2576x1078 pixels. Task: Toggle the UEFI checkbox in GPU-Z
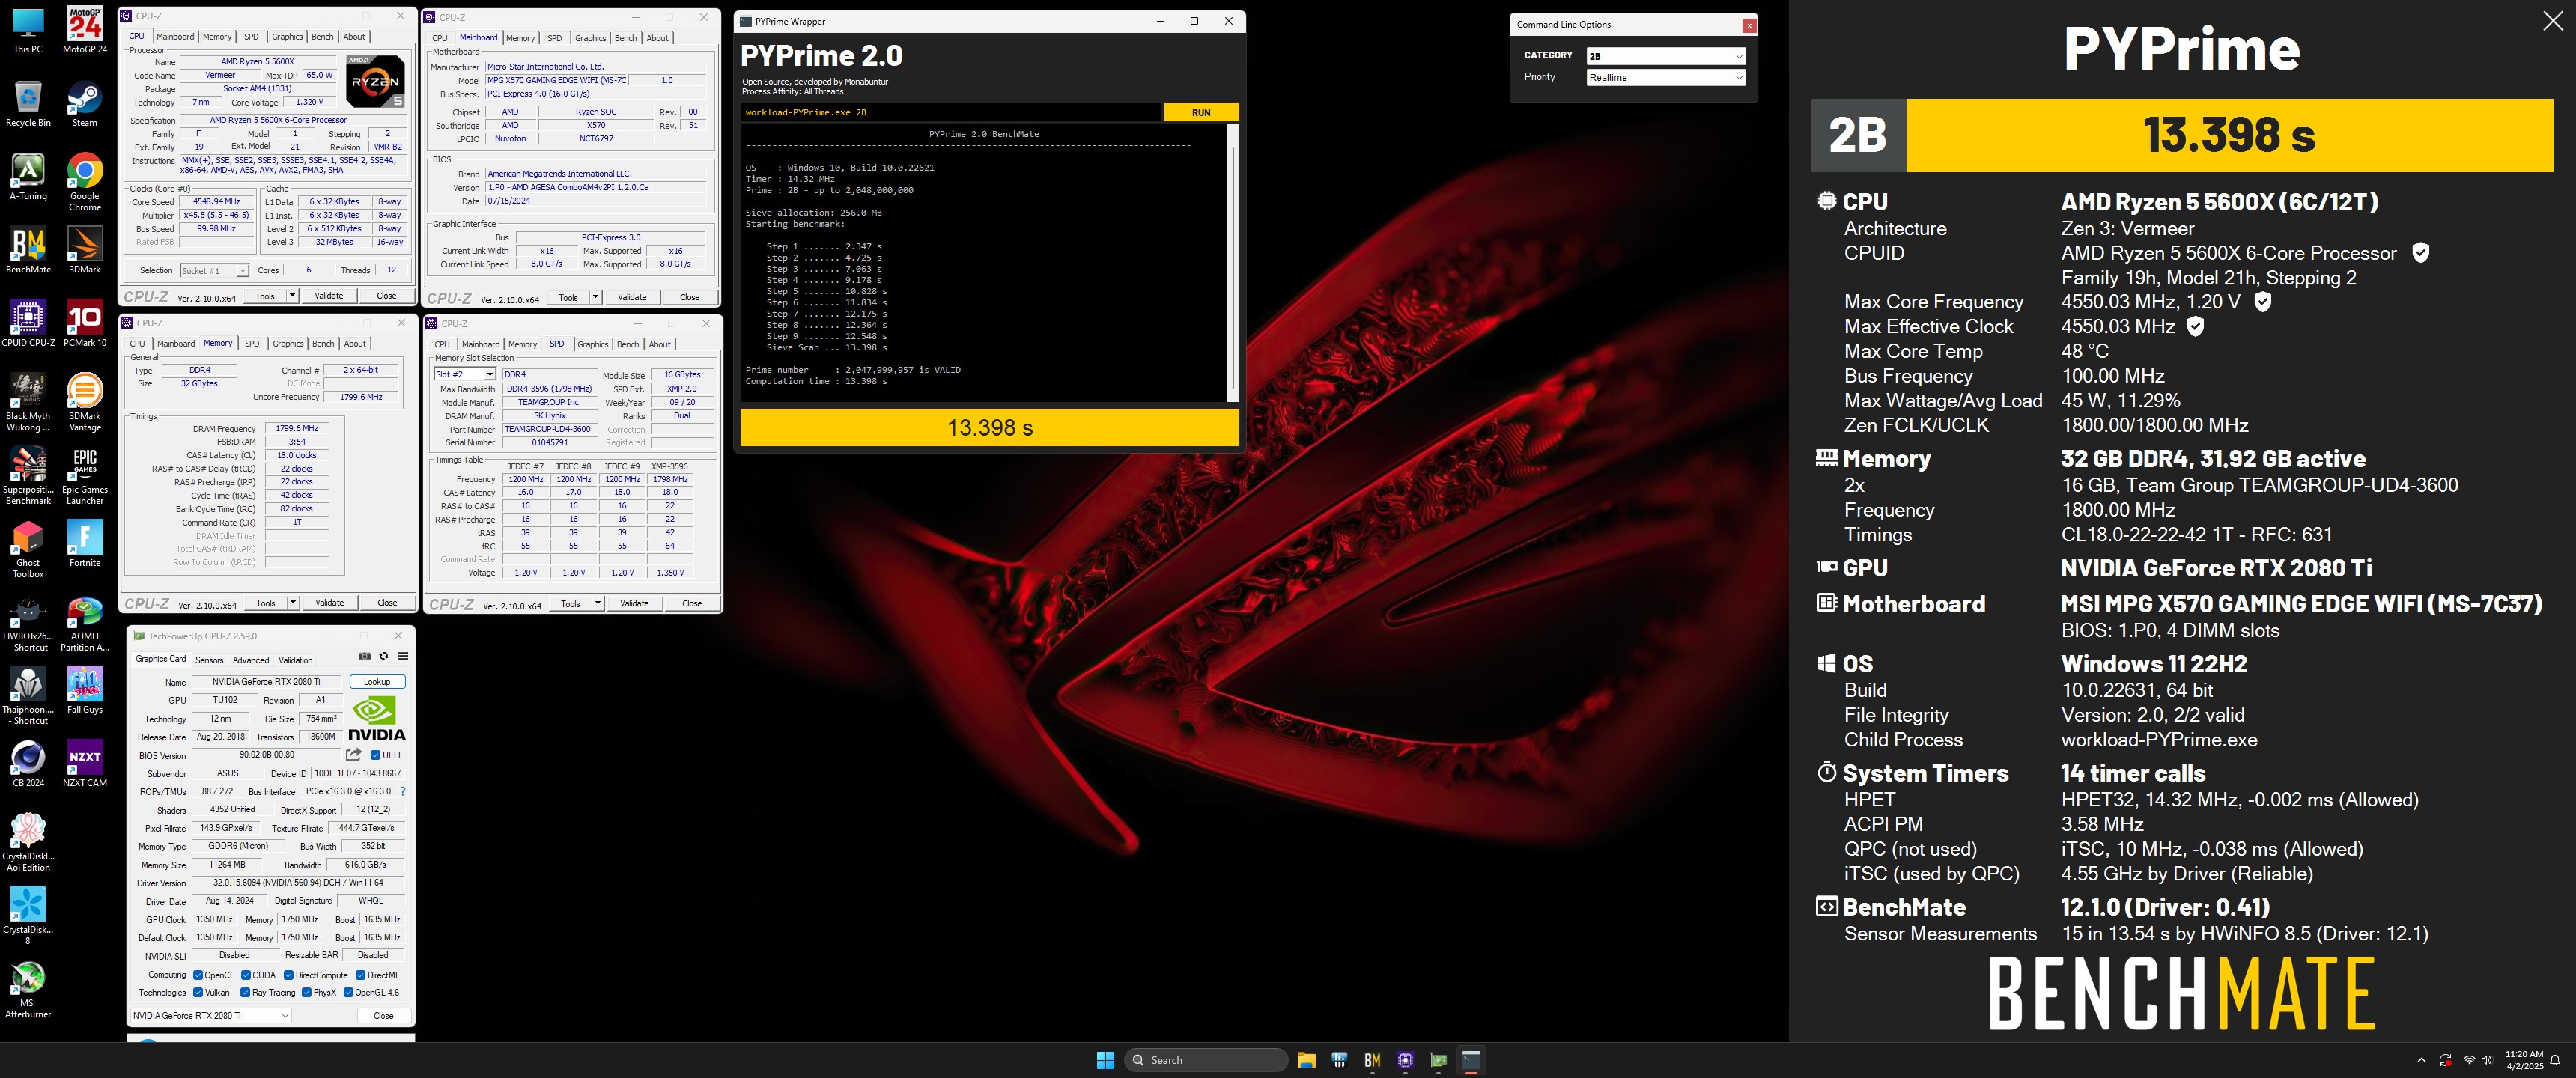tap(375, 755)
